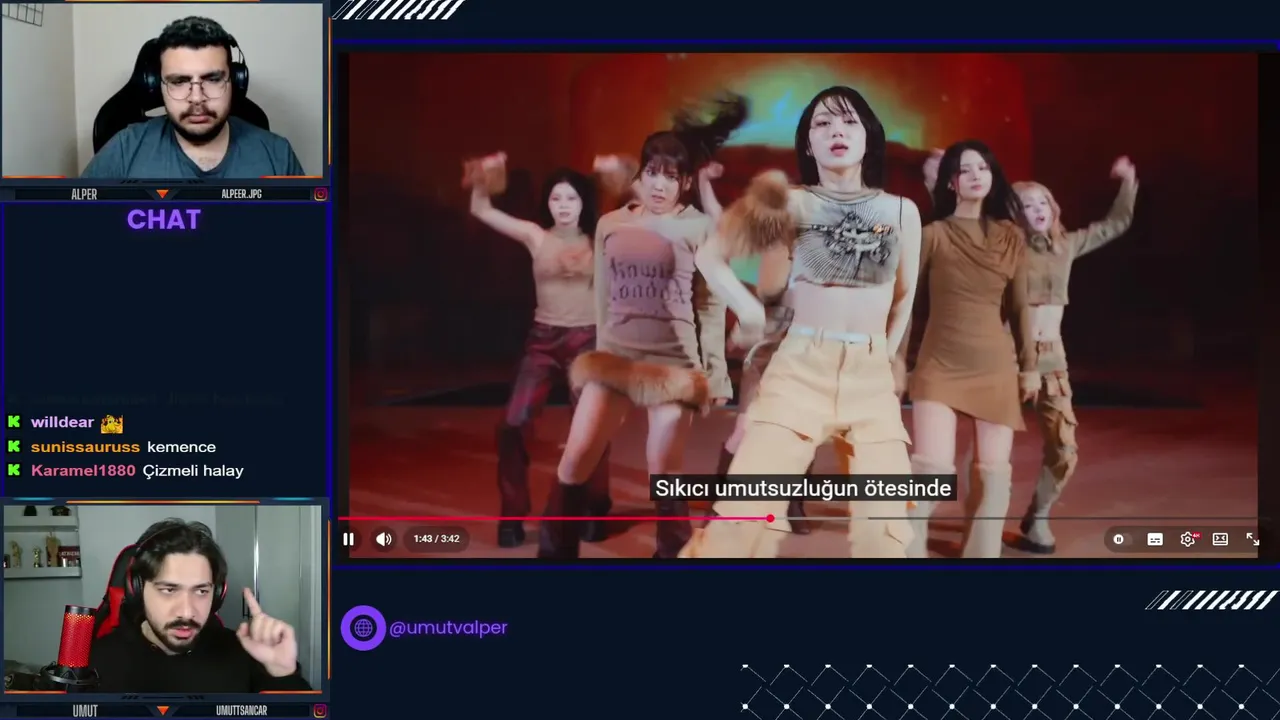Click the Kick badge beside willdear
The width and height of the screenshot is (1280, 720).
(14, 423)
